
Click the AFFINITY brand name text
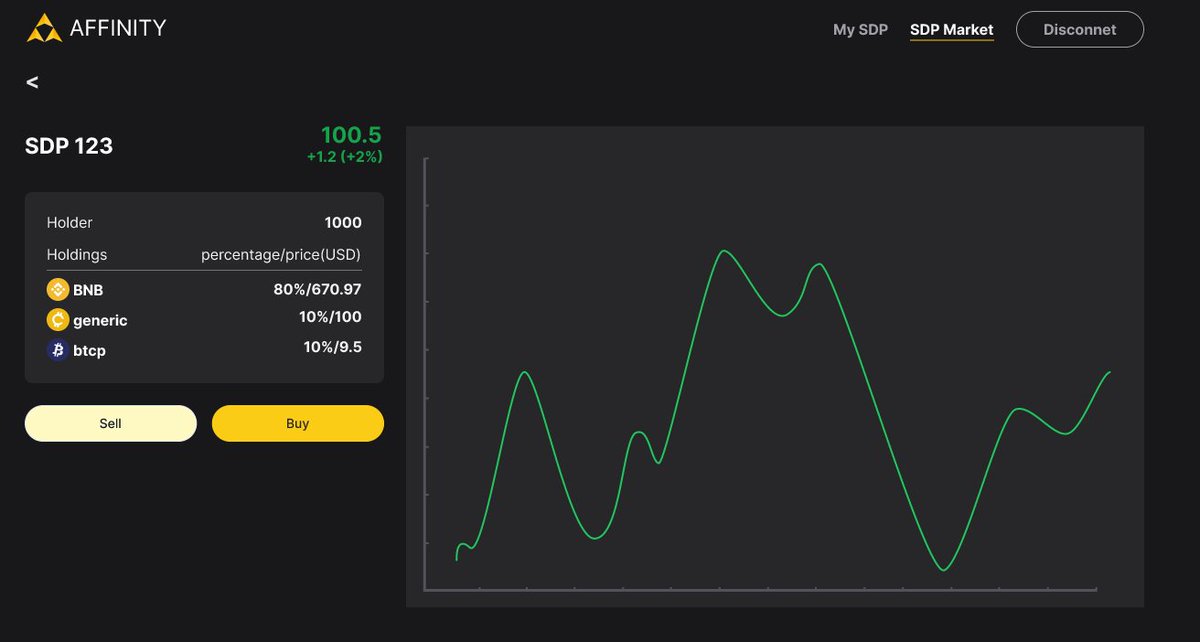(x=118, y=28)
